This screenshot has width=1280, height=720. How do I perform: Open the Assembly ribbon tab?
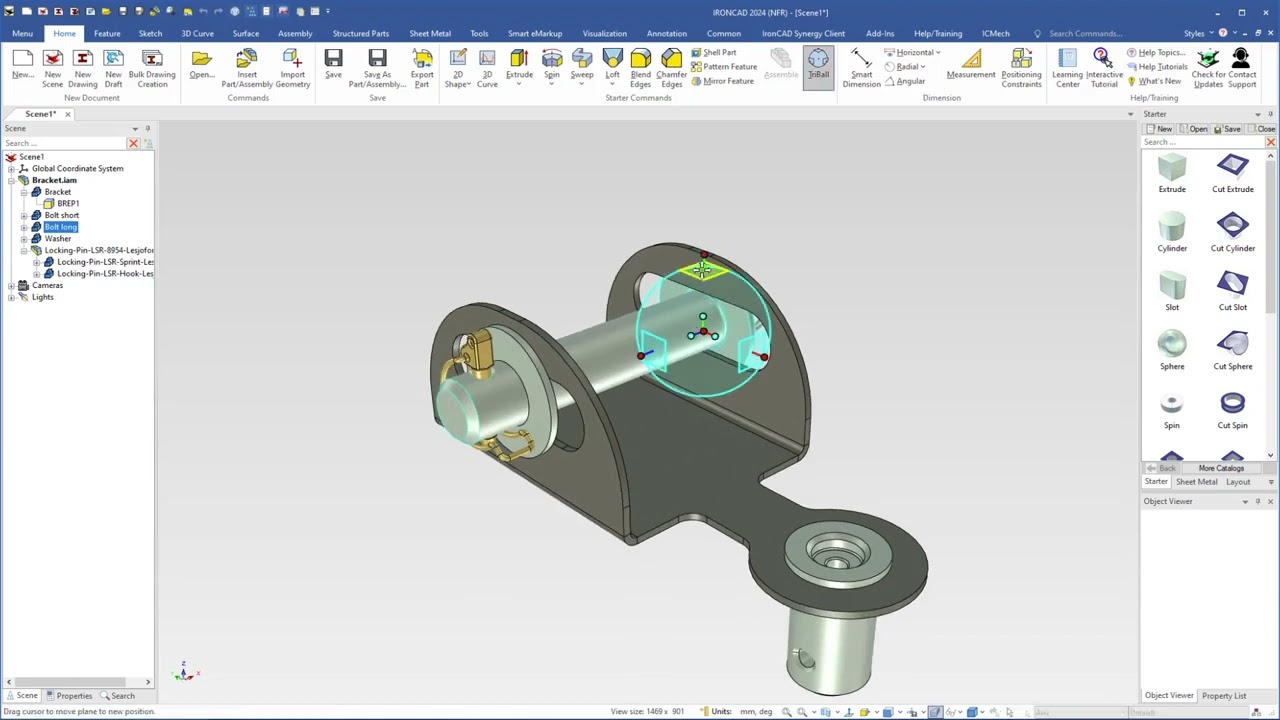(x=295, y=33)
